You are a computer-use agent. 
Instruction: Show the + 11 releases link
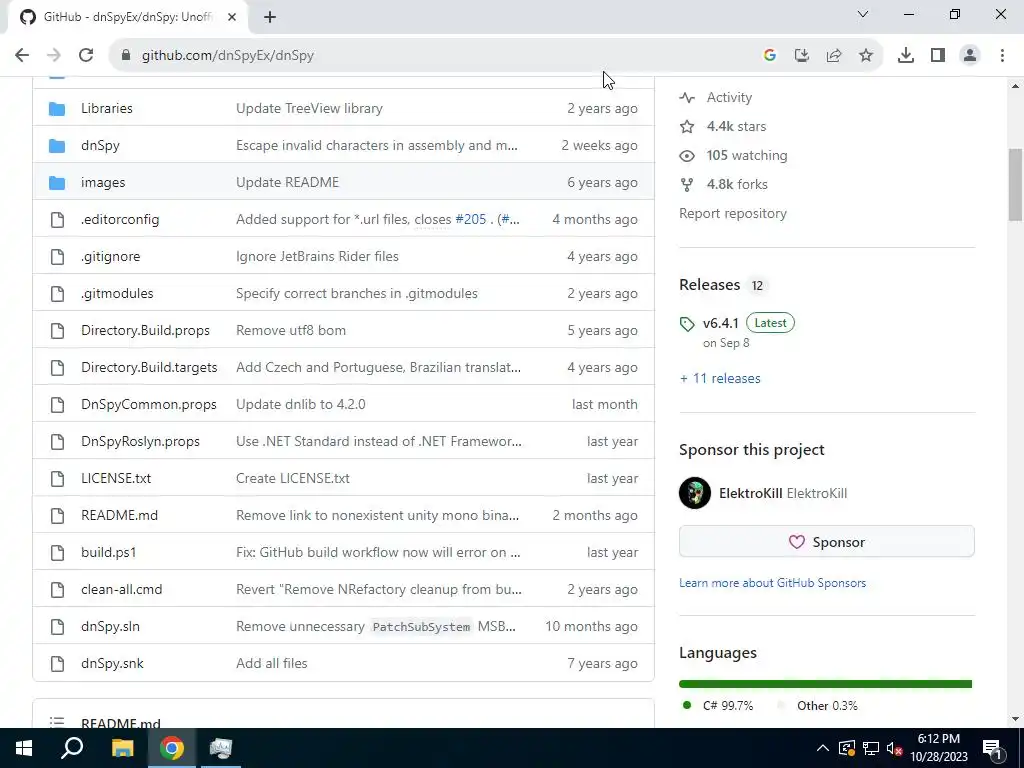pos(720,378)
